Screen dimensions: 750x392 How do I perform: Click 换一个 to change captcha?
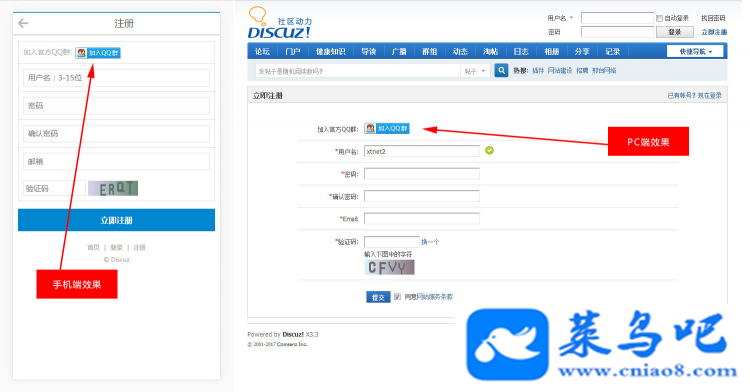(430, 242)
